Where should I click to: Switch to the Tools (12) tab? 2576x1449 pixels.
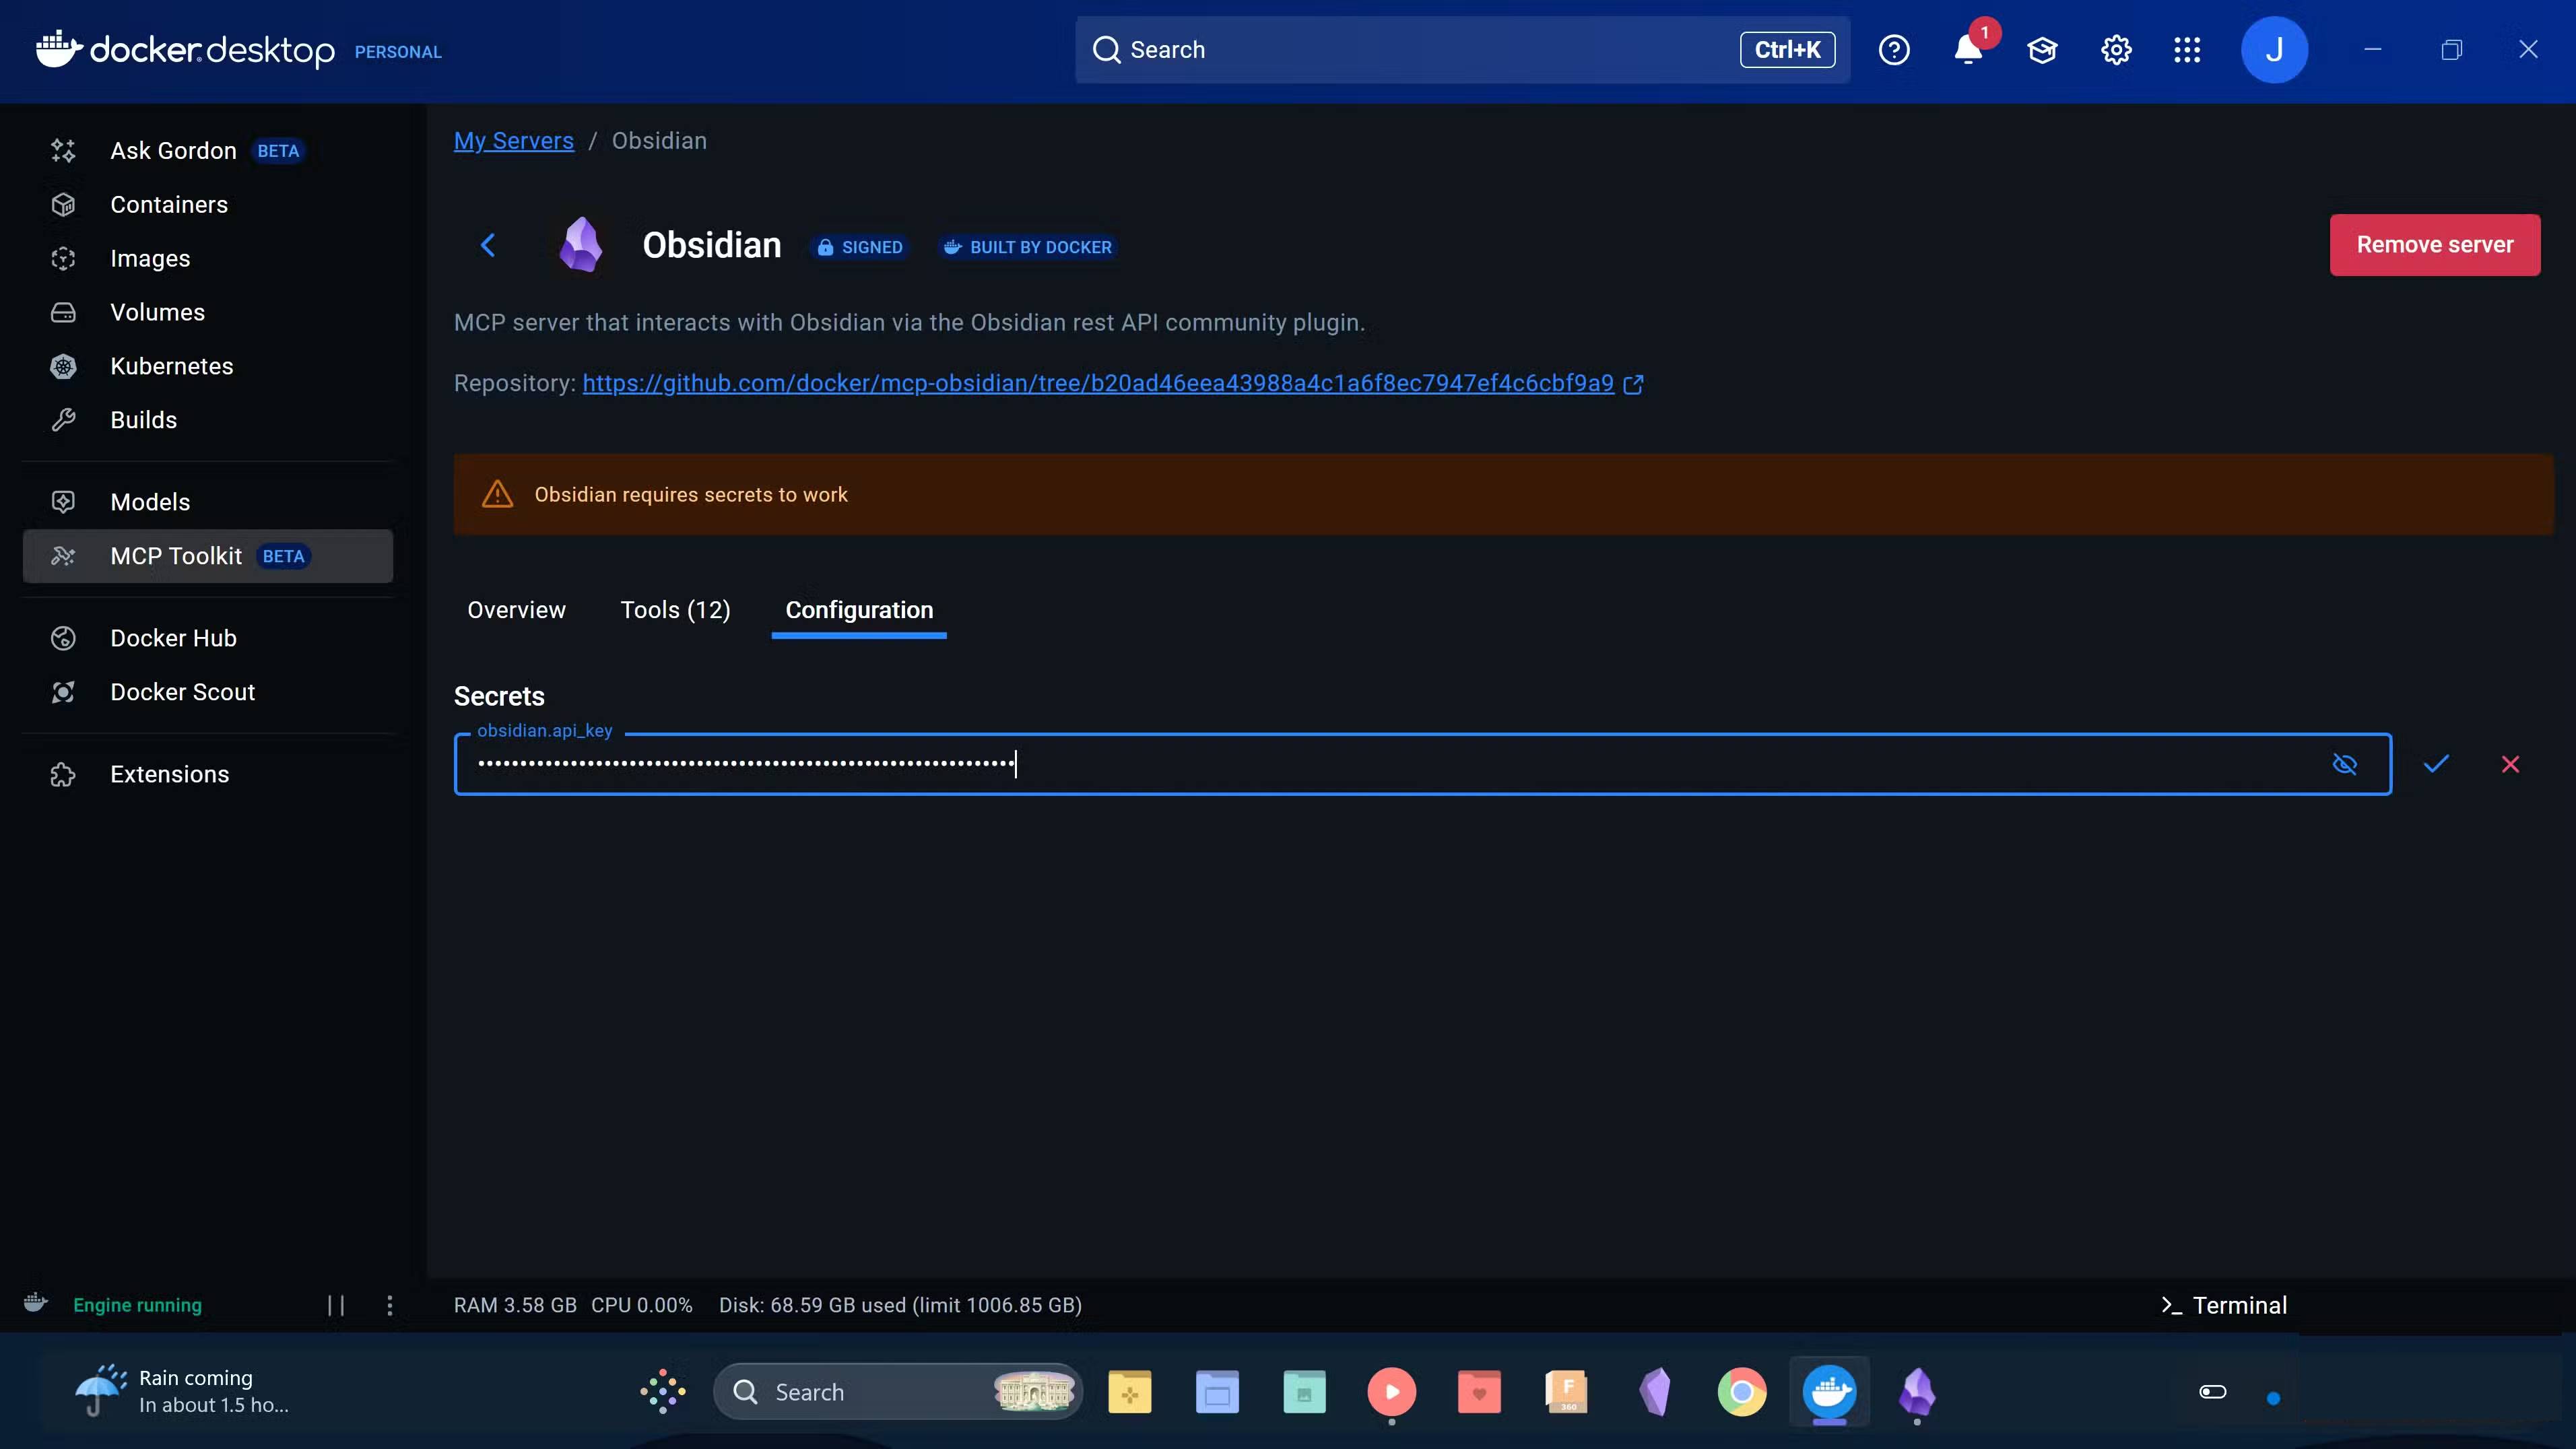pyautogui.click(x=675, y=610)
